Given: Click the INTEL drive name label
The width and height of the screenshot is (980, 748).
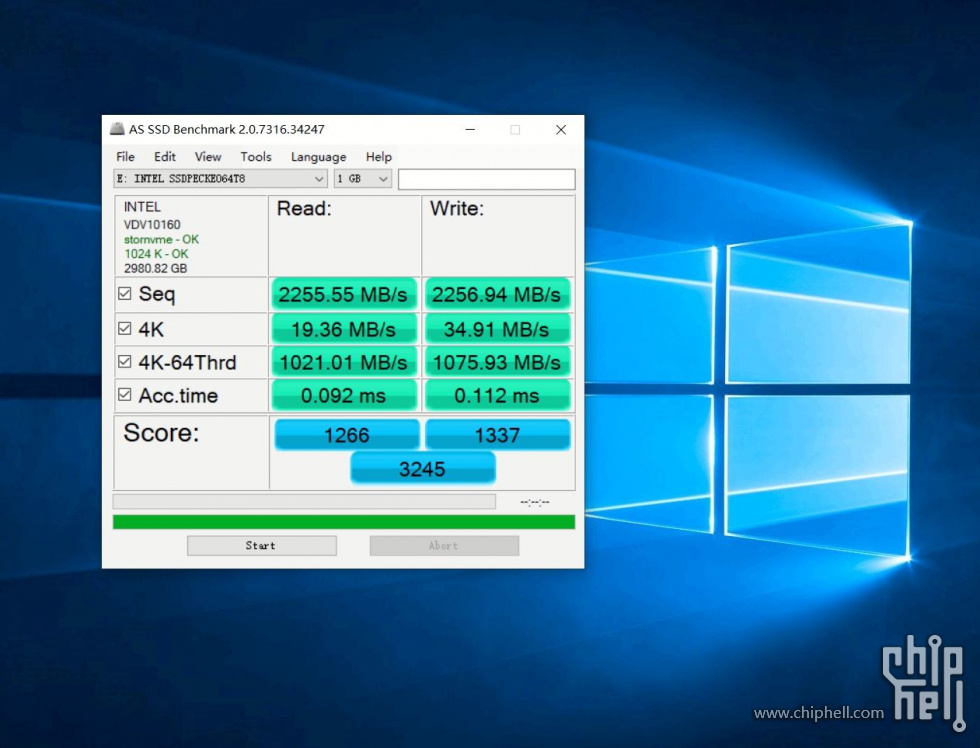Looking at the screenshot, I should click(x=142, y=207).
